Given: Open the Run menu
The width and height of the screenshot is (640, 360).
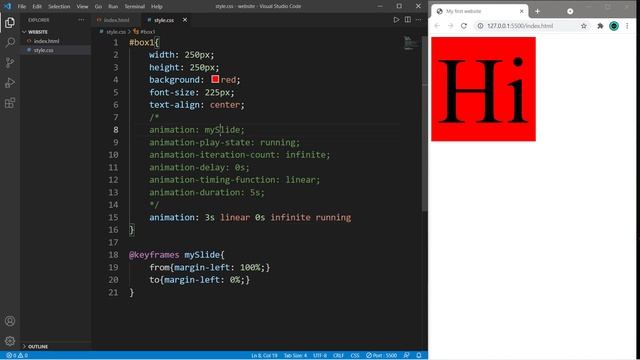Looking at the screenshot, I should 113,6.
